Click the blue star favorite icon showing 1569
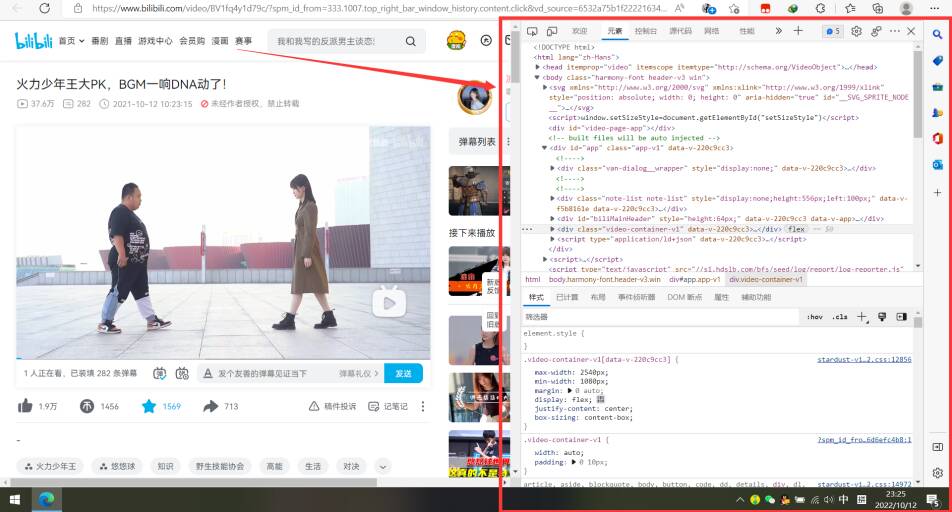 (149, 406)
